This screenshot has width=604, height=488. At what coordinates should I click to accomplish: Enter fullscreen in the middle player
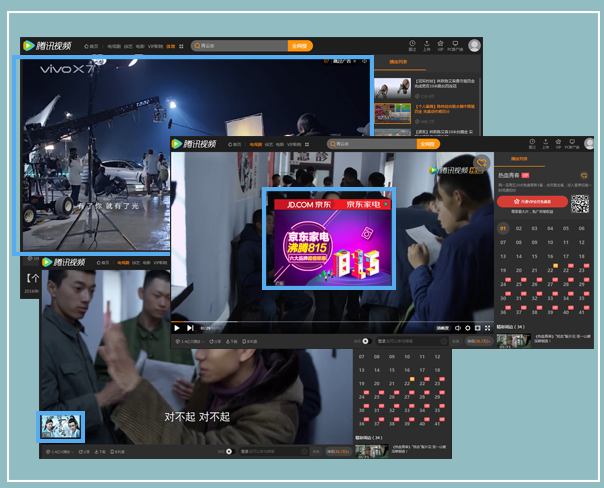[x=484, y=327]
